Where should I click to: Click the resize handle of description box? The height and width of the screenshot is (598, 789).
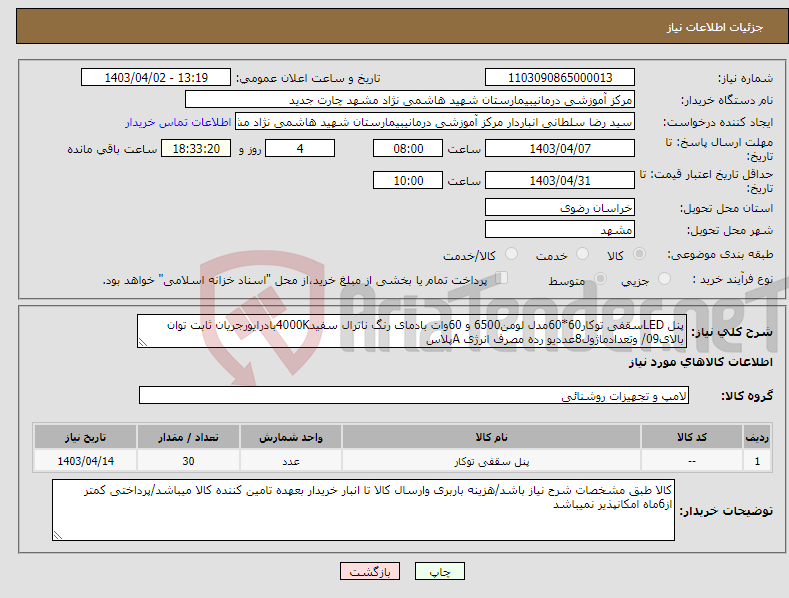142,342
